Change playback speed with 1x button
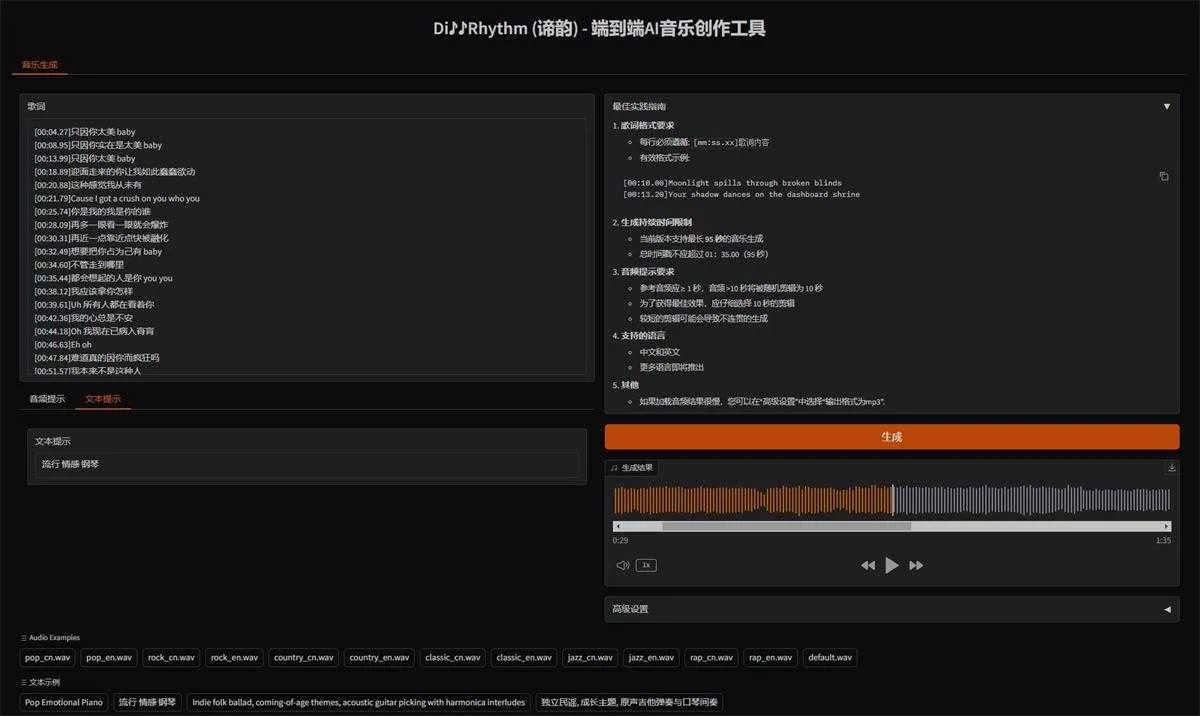Screen dimensions: 1200x716 pyautogui.click(x=646, y=565)
